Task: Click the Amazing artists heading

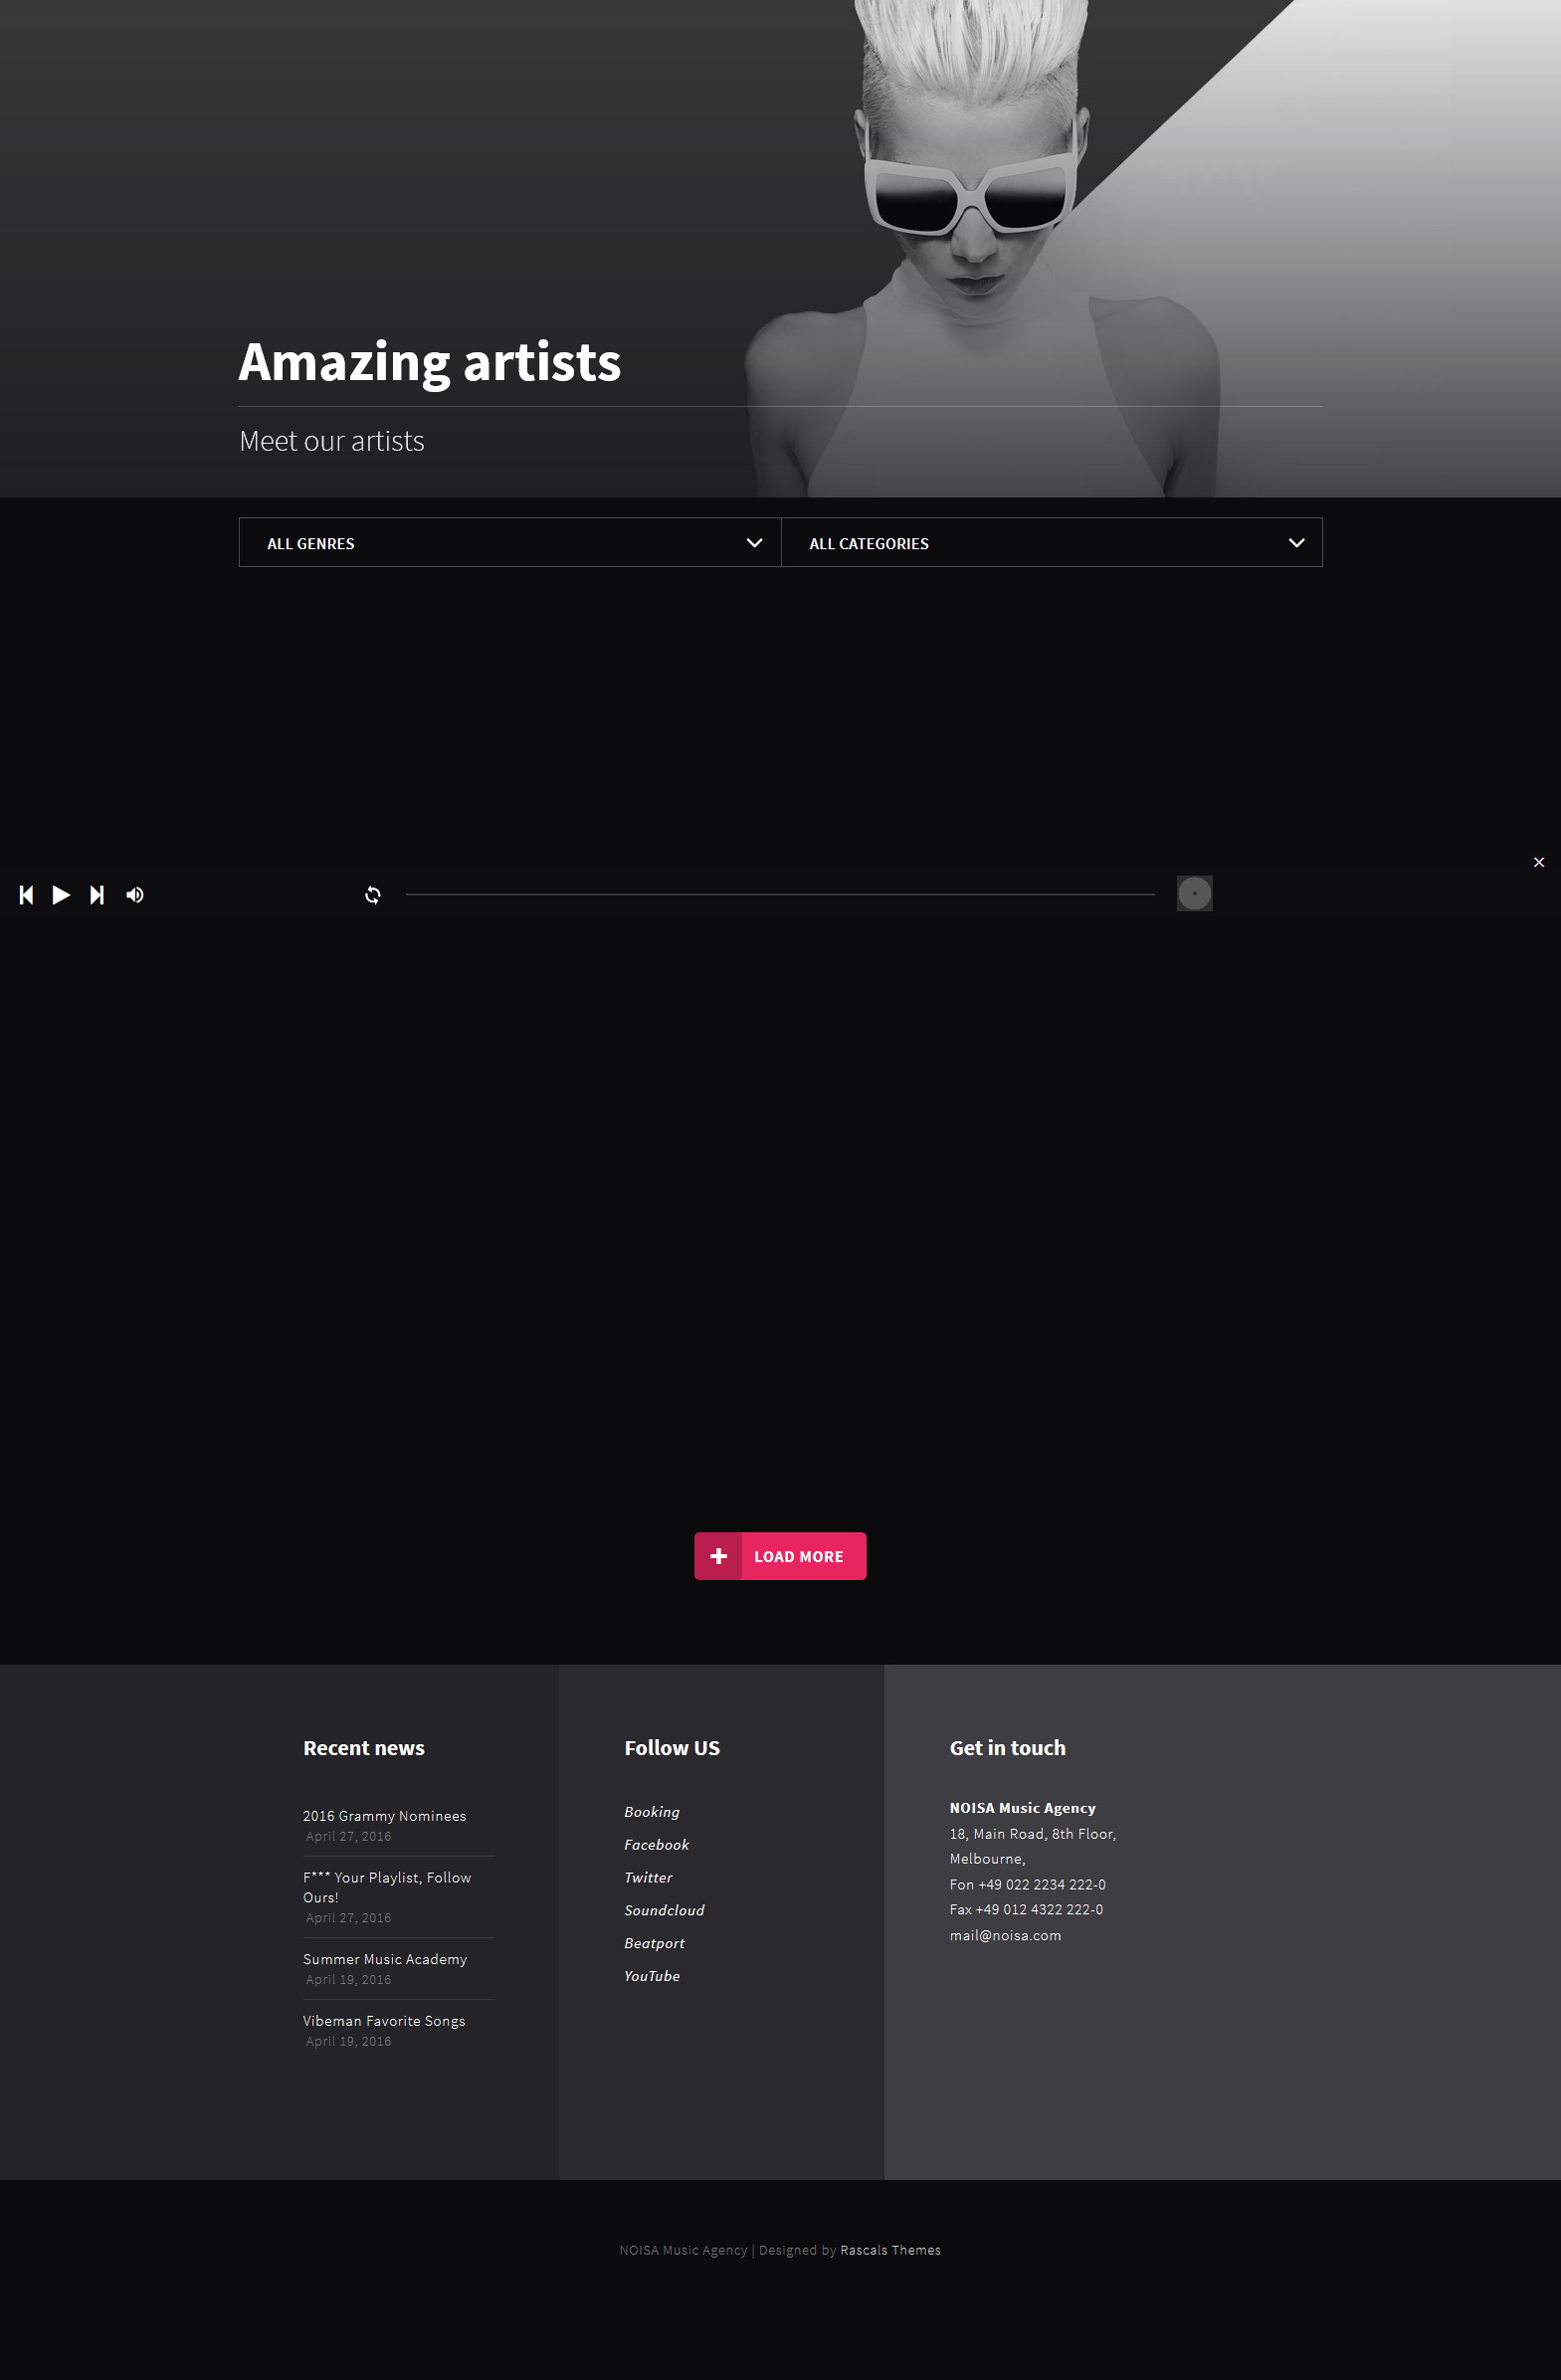Action: (x=430, y=362)
